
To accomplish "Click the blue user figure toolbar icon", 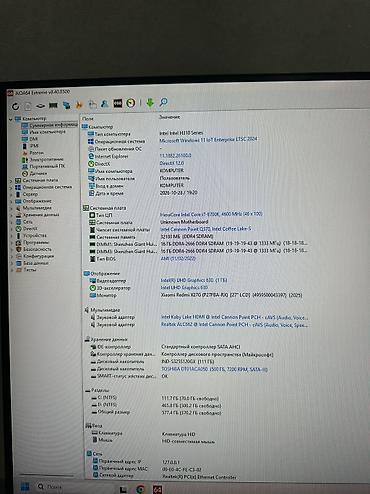I will (105, 104).
